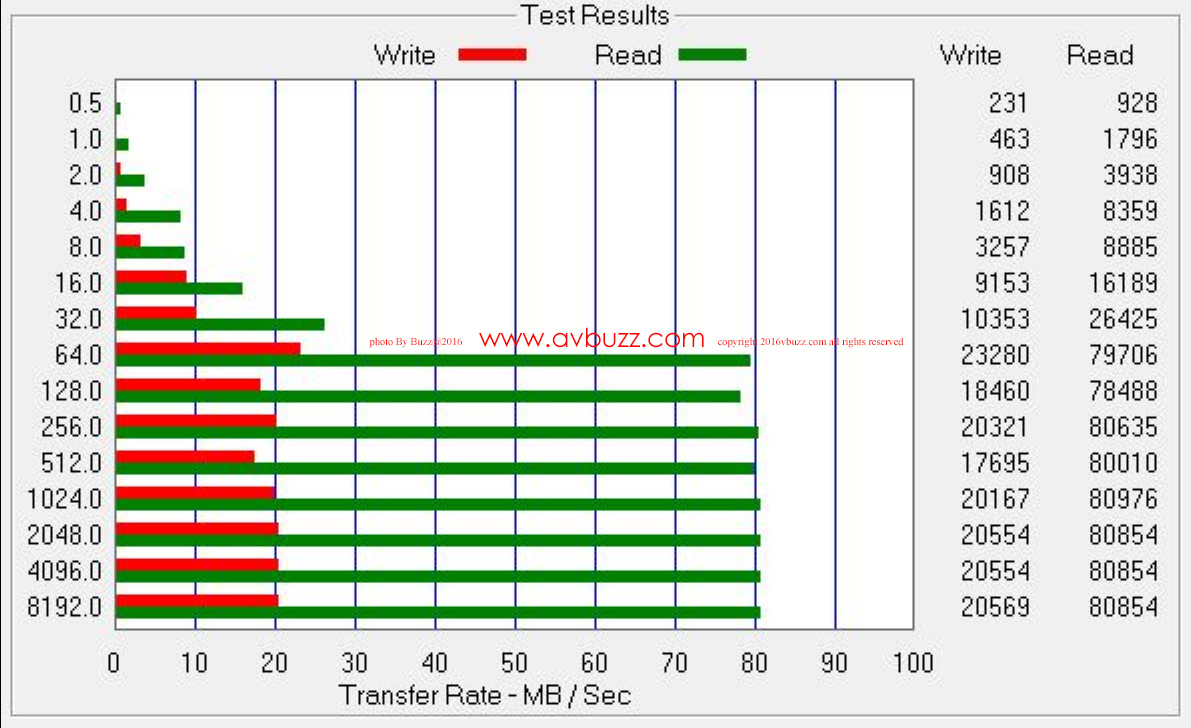The image size is (1191, 728).
Task: Click the red write bar for 64.0
Action: click(x=208, y=348)
